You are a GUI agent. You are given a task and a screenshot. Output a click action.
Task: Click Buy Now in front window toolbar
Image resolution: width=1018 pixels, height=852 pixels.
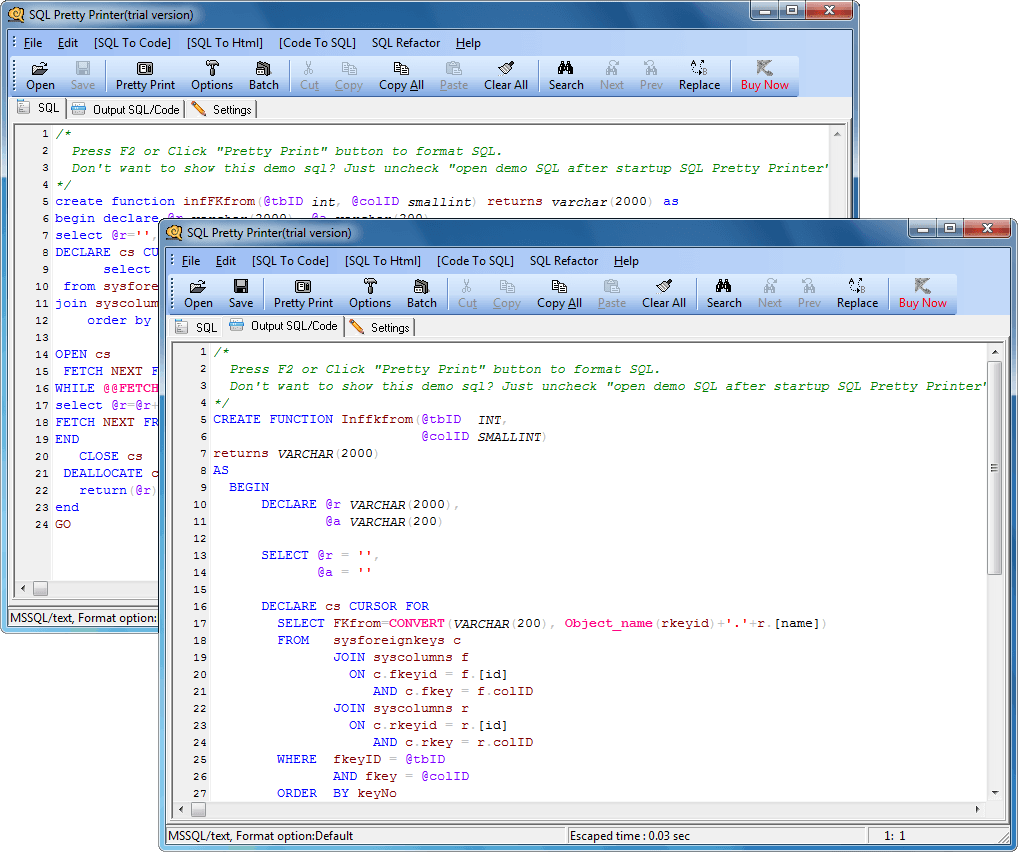(x=923, y=294)
